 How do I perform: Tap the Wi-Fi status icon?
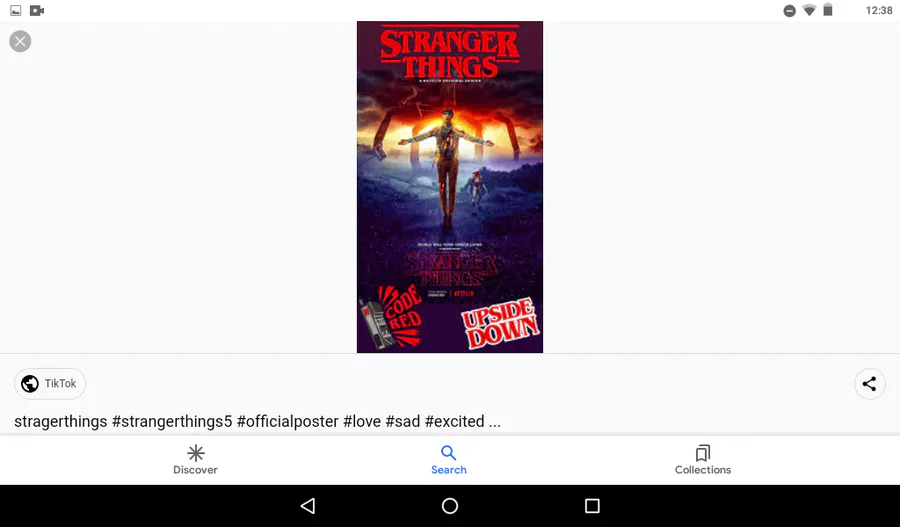(809, 10)
